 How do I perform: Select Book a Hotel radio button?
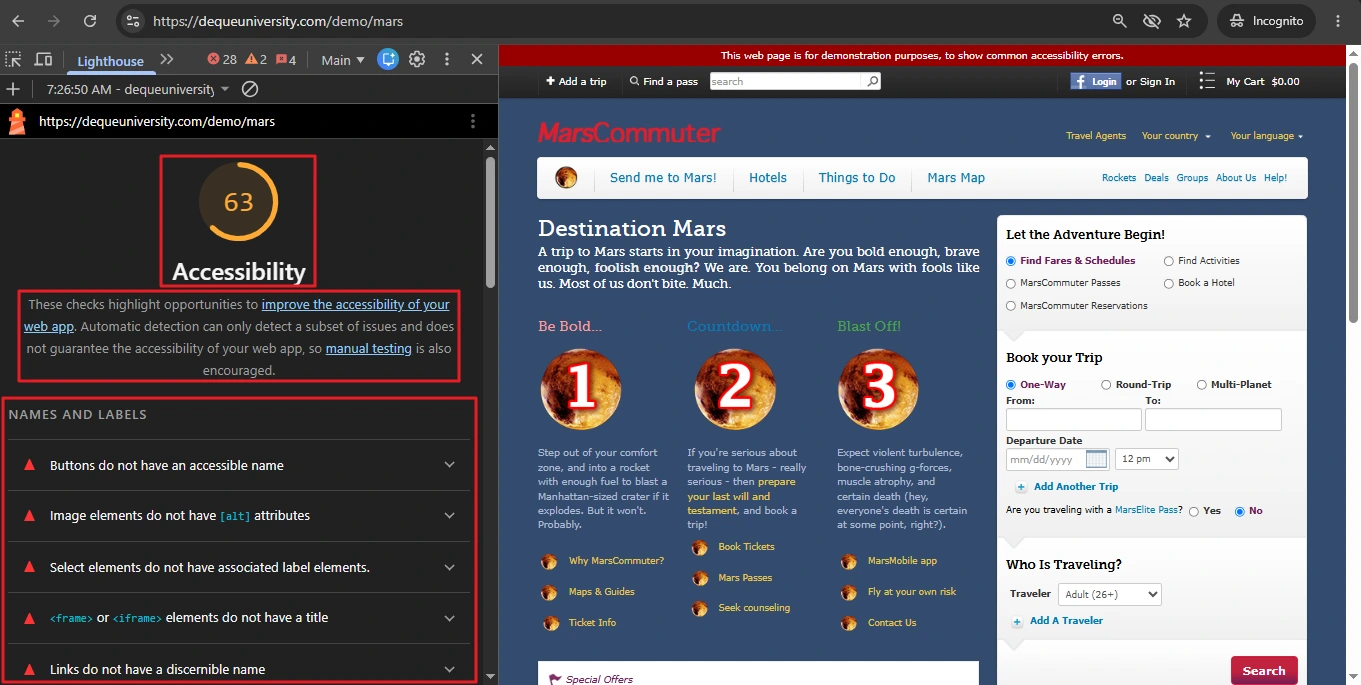pyautogui.click(x=1169, y=283)
